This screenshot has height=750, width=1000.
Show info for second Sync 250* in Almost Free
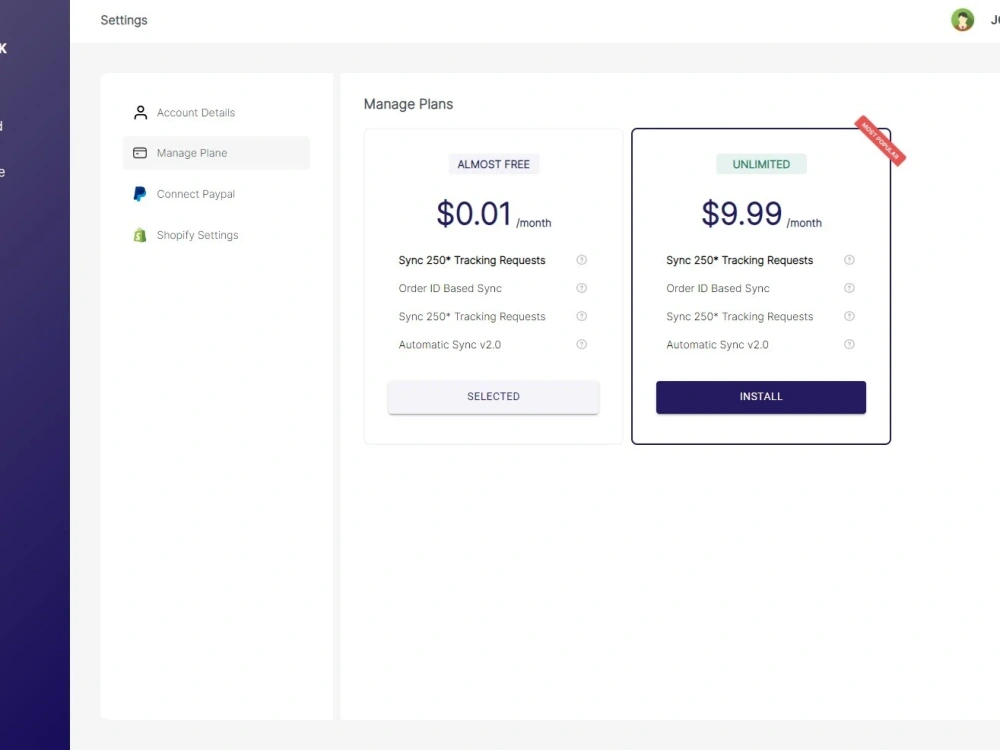click(x=582, y=316)
